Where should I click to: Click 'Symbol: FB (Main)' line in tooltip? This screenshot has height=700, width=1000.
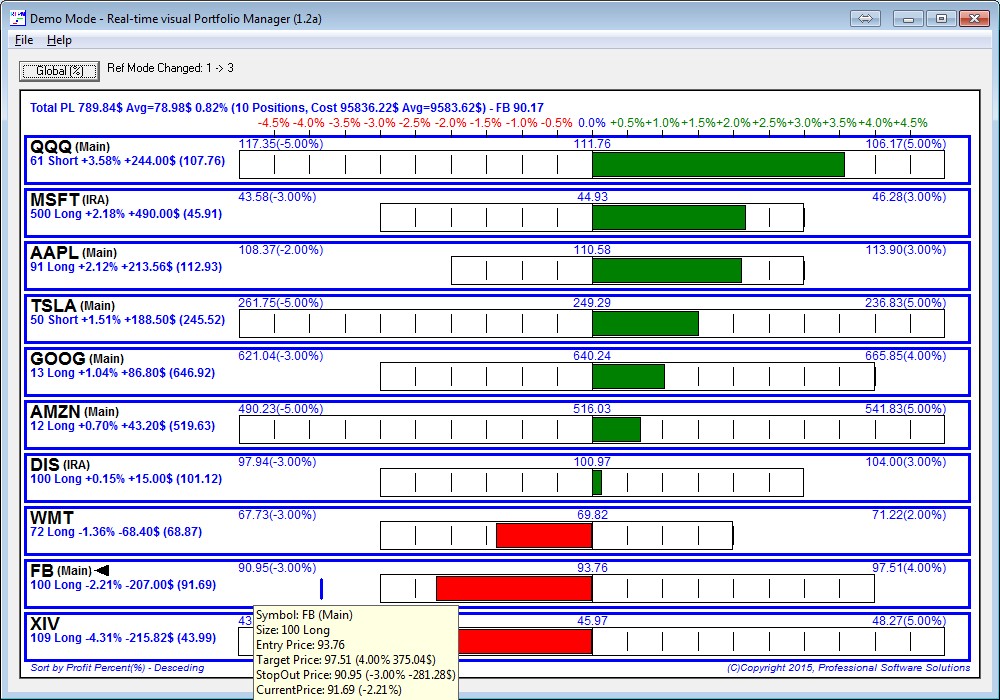coord(304,615)
